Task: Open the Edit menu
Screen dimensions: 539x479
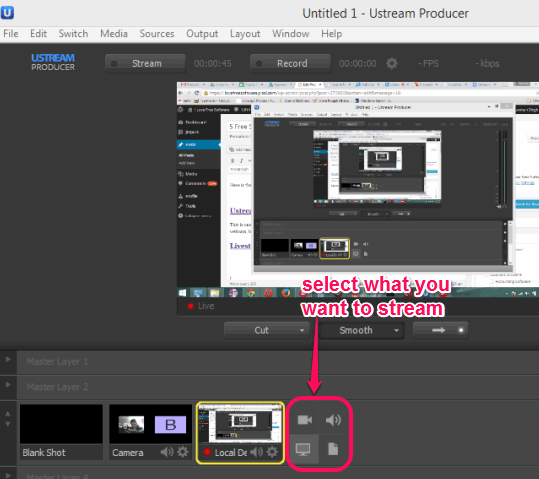Action: [x=38, y=34]
